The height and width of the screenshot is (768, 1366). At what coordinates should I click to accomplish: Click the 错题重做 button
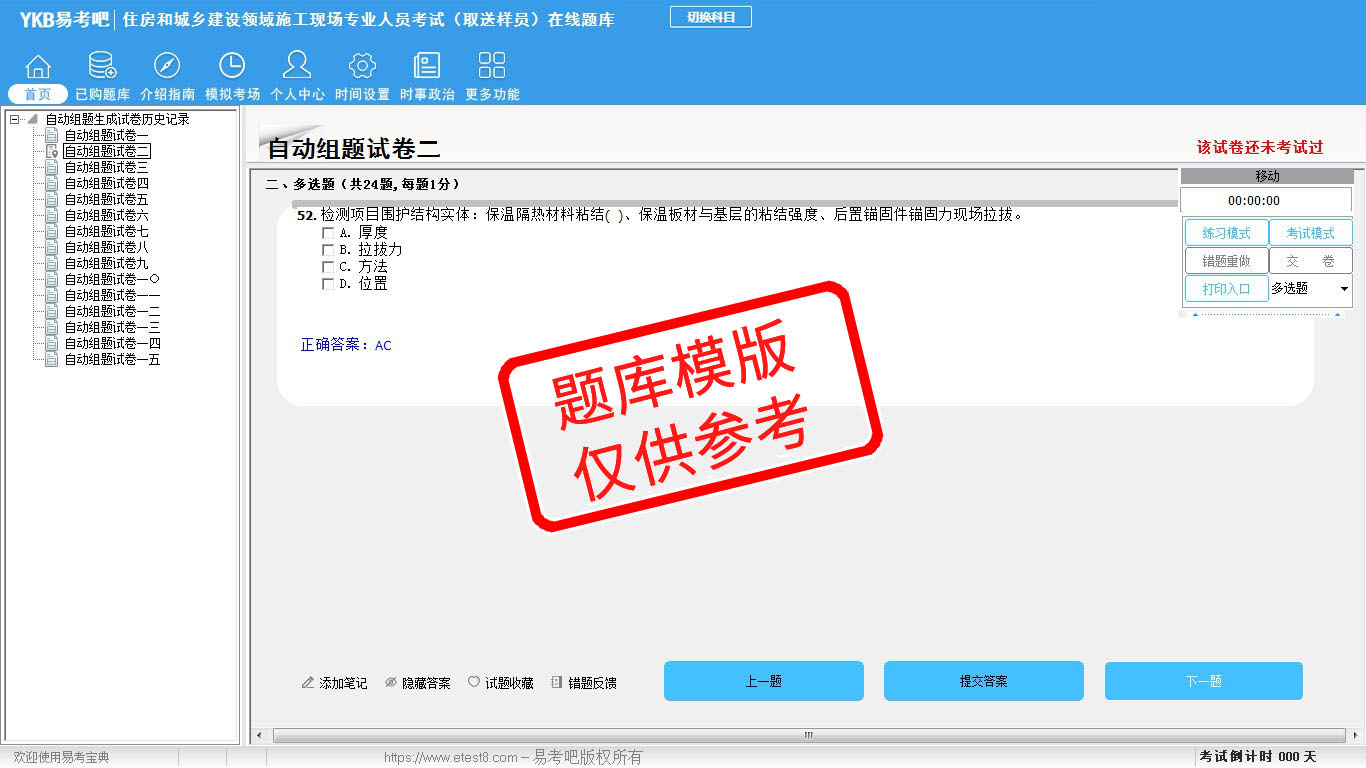click(x=1226, y=261)
